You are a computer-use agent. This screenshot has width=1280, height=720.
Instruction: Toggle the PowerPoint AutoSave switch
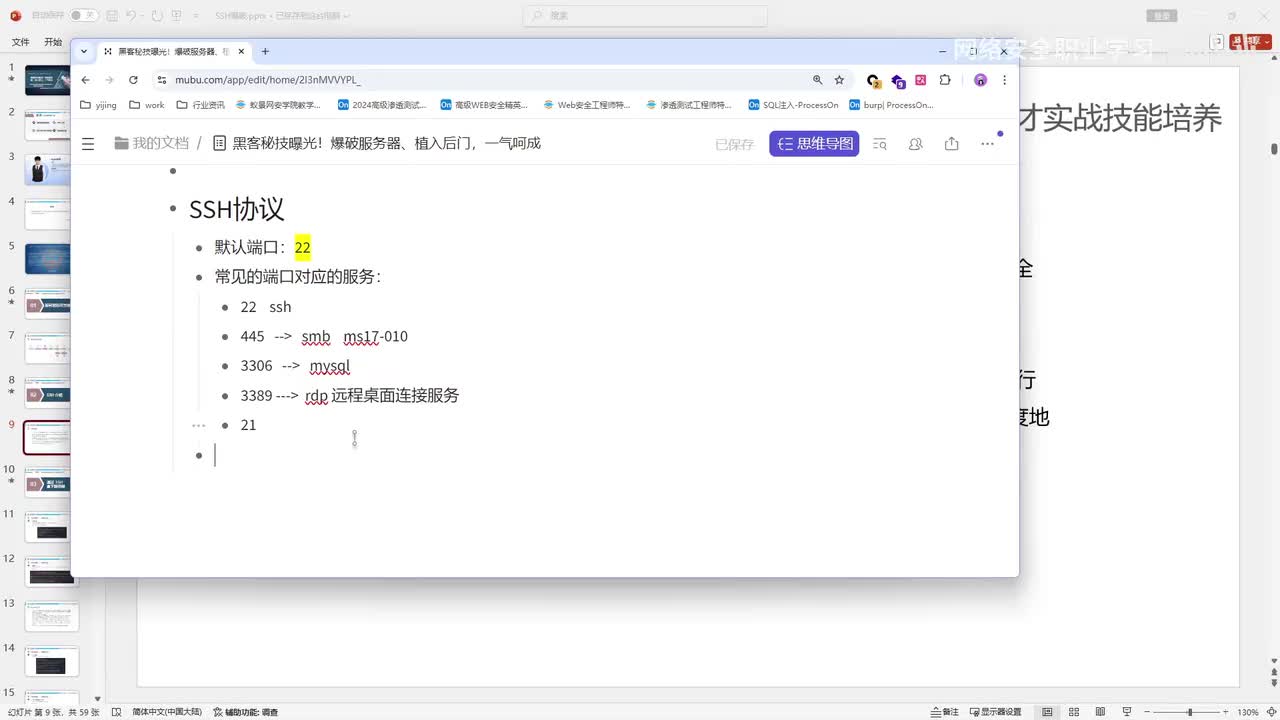[83, 15]
